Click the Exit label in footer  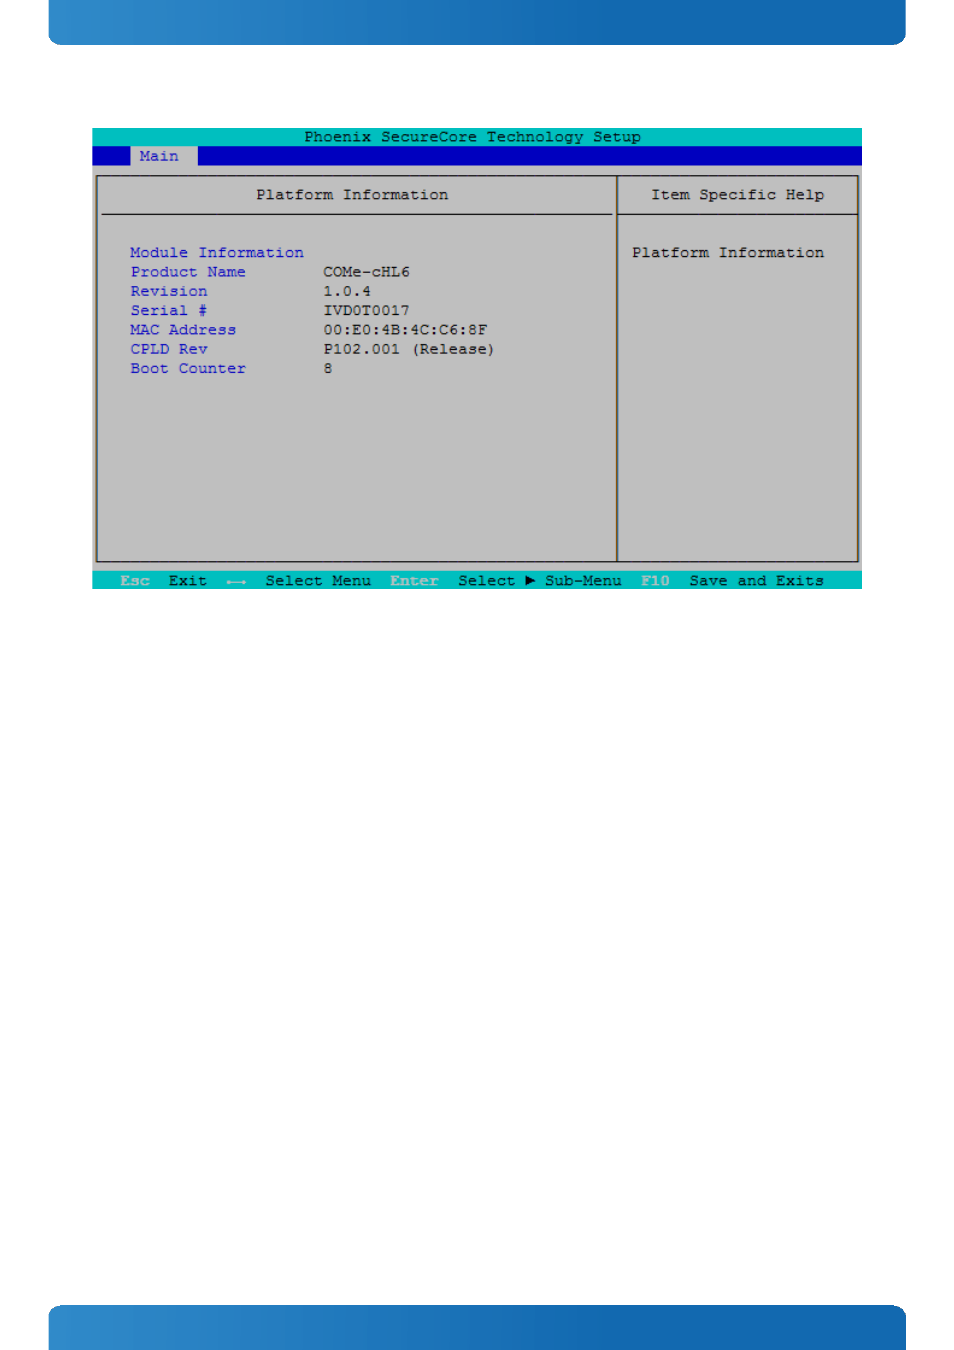188,581
